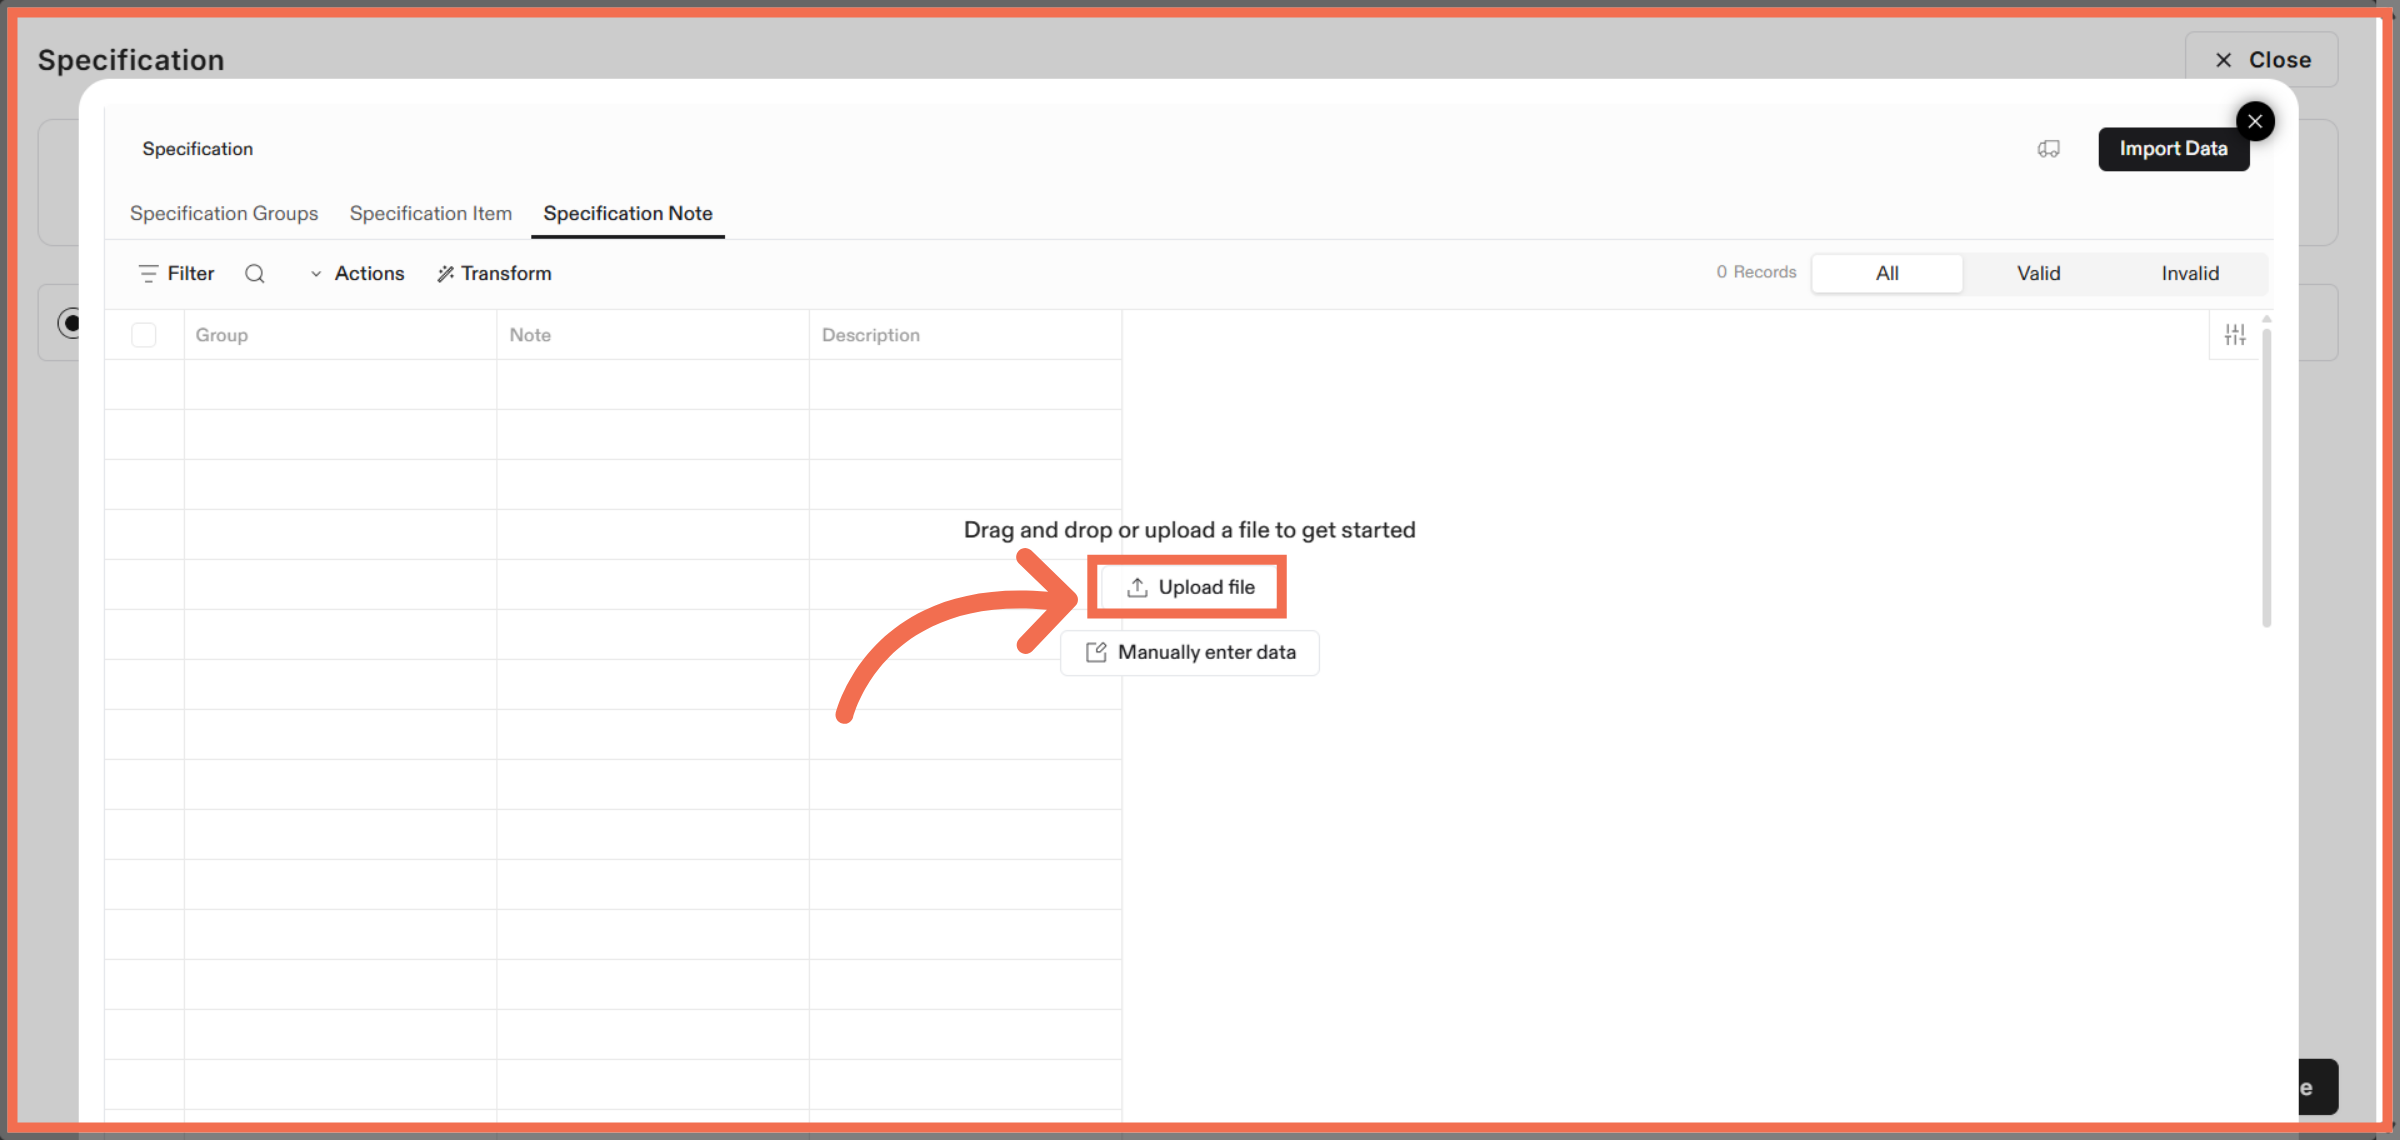Click the search magnifier icon

tap(255, 273)
